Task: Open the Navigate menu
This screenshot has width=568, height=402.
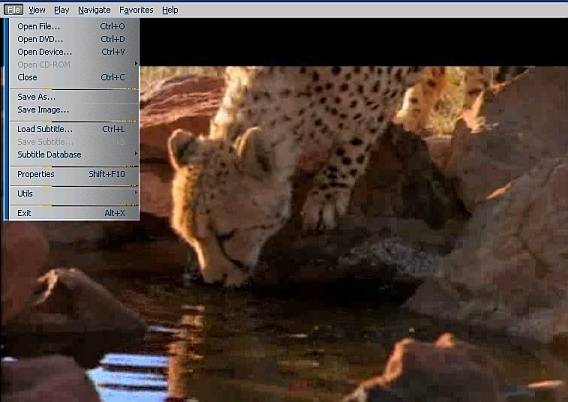Action: pyautogui.click(x=94, y=10)
